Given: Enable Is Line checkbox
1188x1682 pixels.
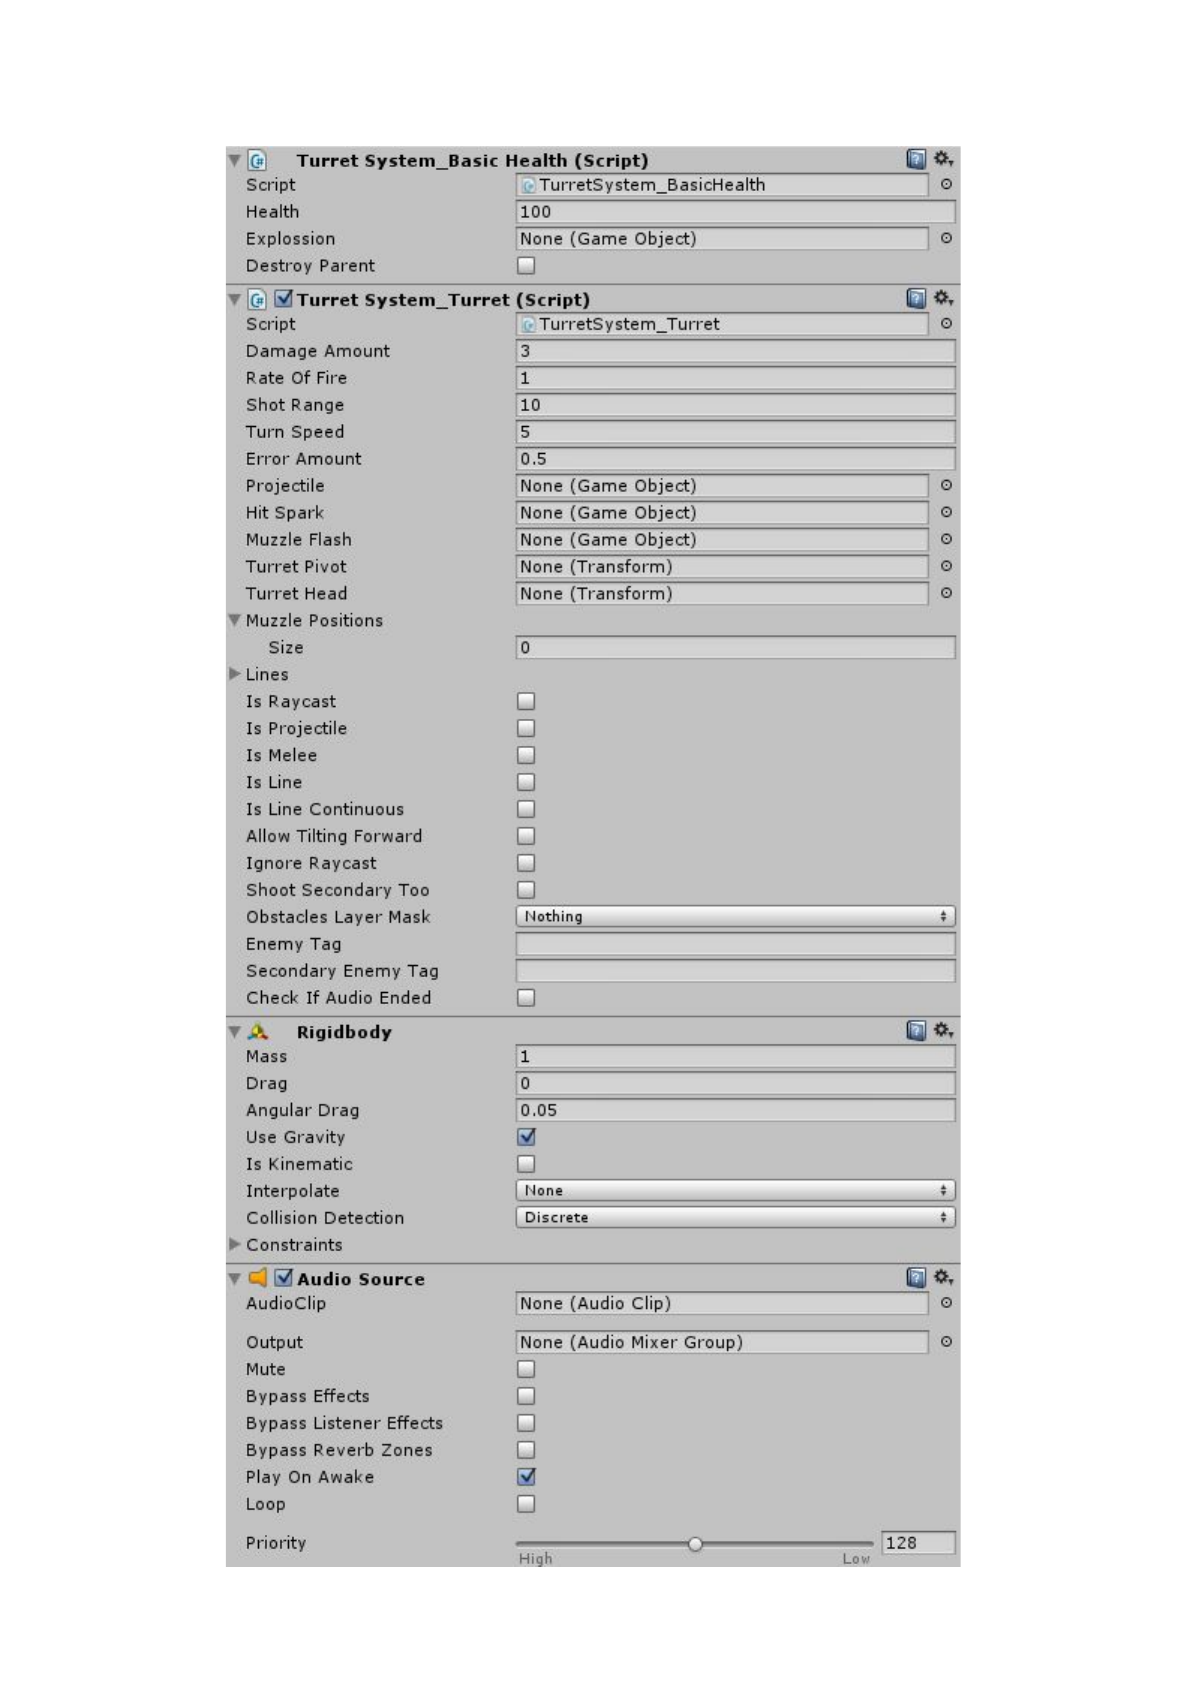Looking at the screenshot, I should (x=526, y=782).
